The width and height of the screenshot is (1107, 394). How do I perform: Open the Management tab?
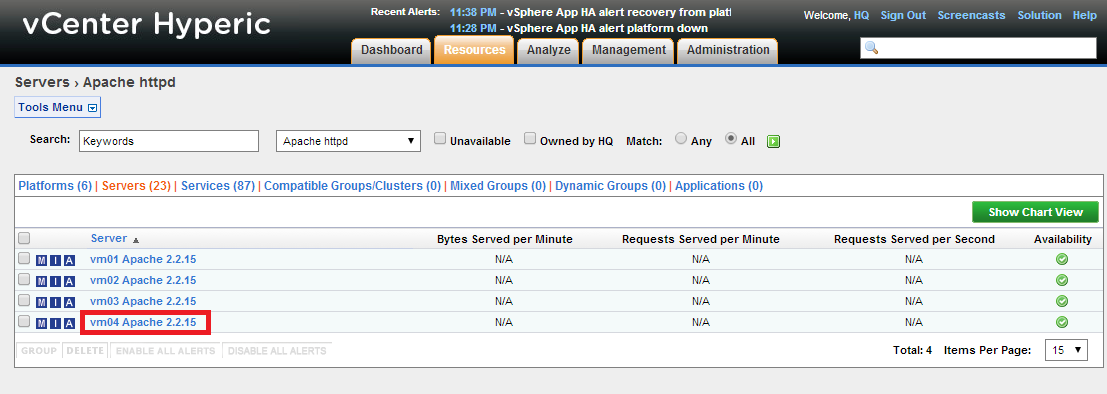[x=628, y=50]
